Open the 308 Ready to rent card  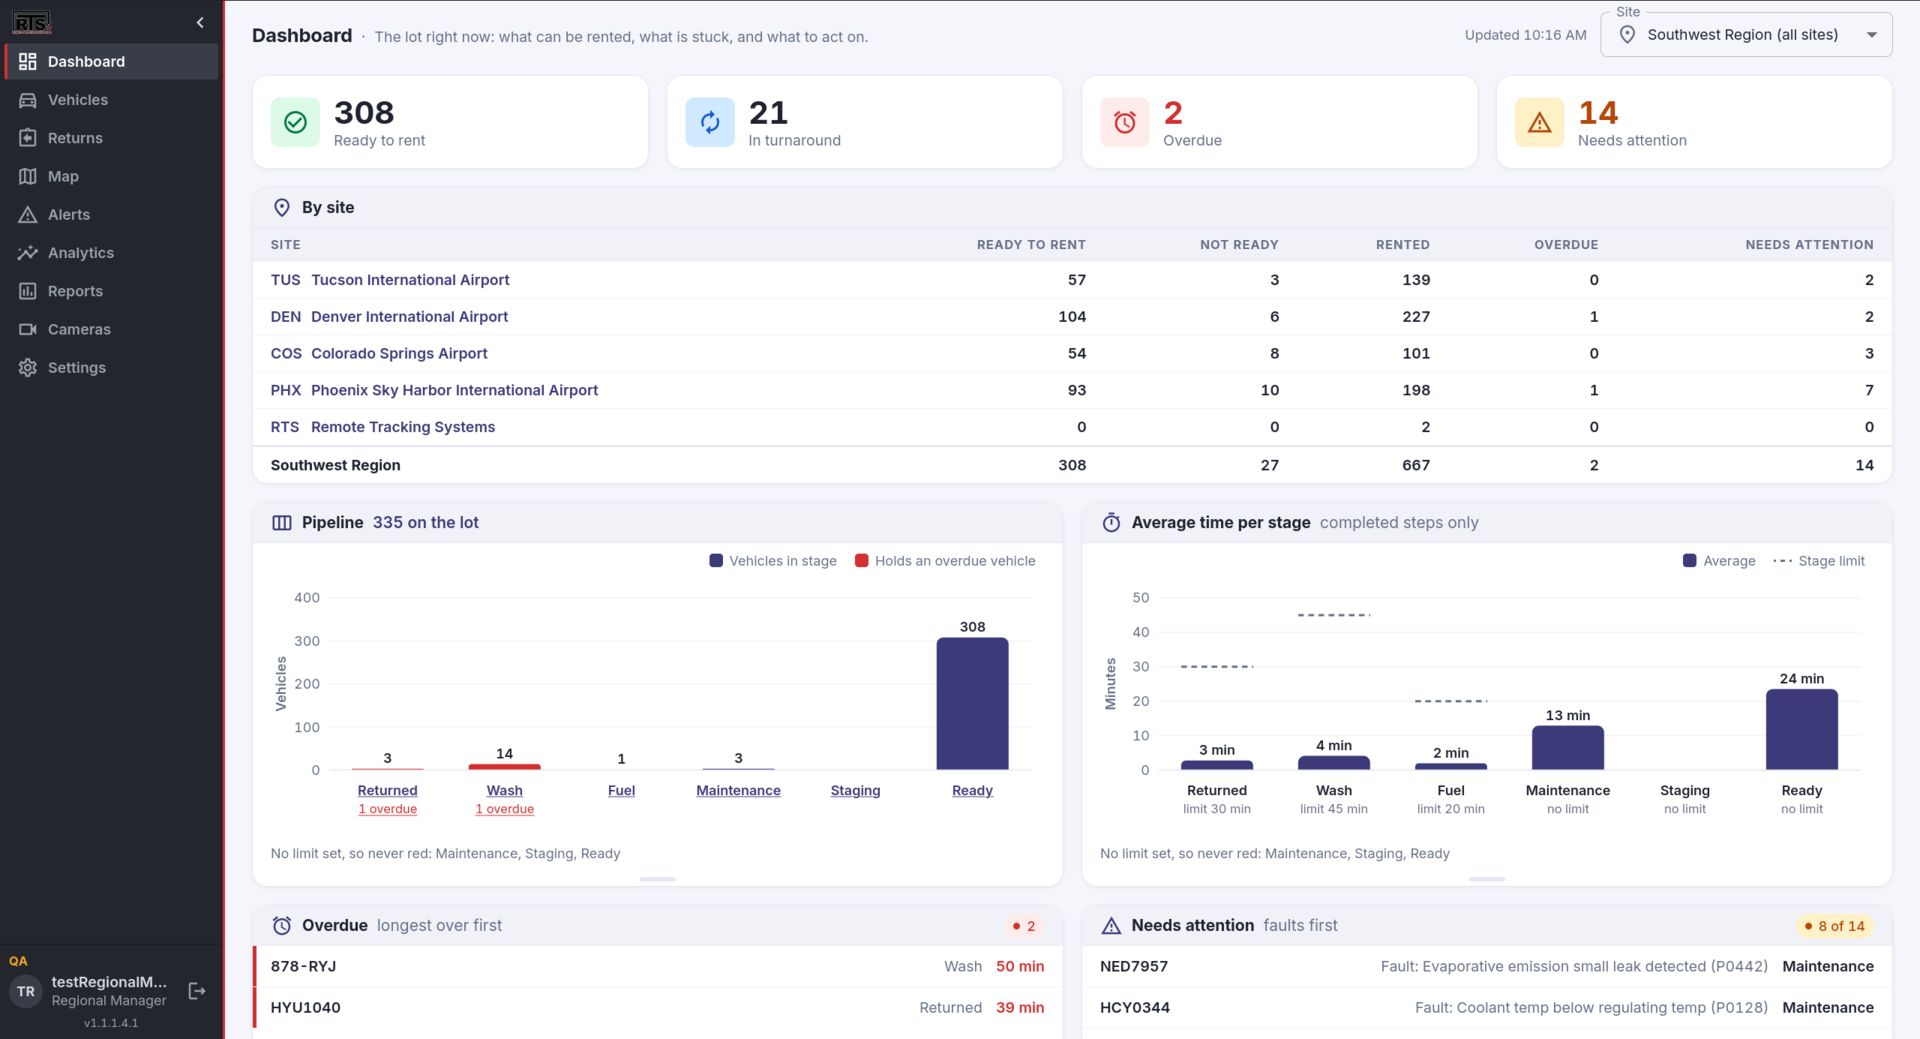click(x=450, y=122)
